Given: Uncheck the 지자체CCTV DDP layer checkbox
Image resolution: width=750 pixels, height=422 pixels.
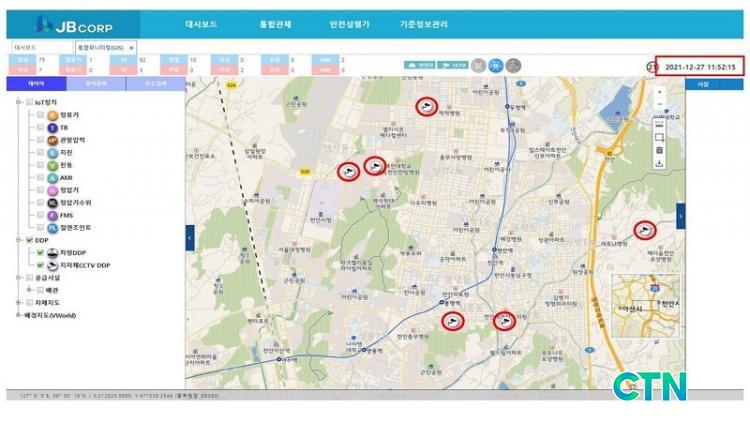Looking at the screenshot, I should click(x=41, y=266).
